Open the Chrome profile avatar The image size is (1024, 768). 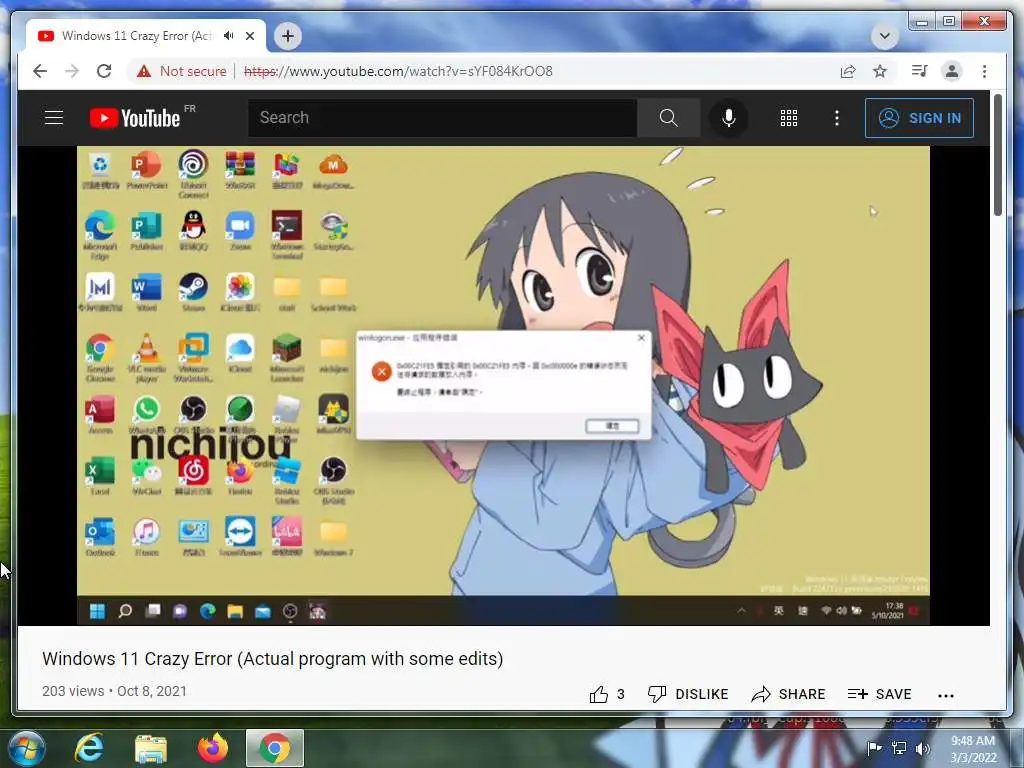click(x=952, y=71)
